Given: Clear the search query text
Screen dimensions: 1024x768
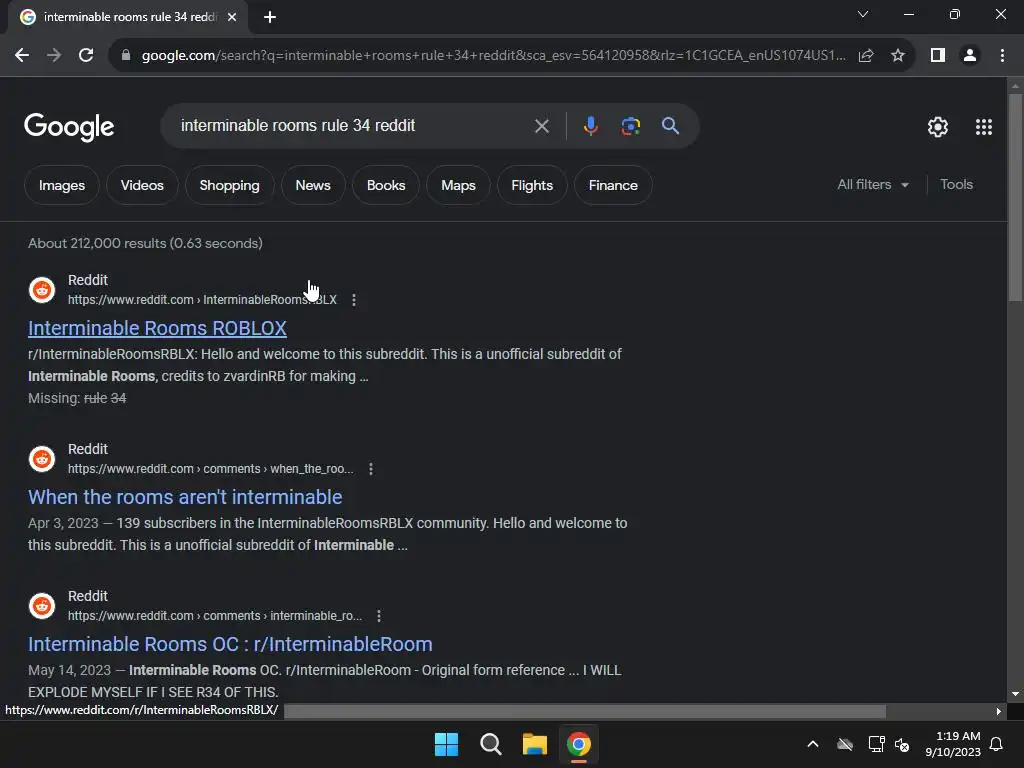Looking at the screenshot, I should coord(541,126).
